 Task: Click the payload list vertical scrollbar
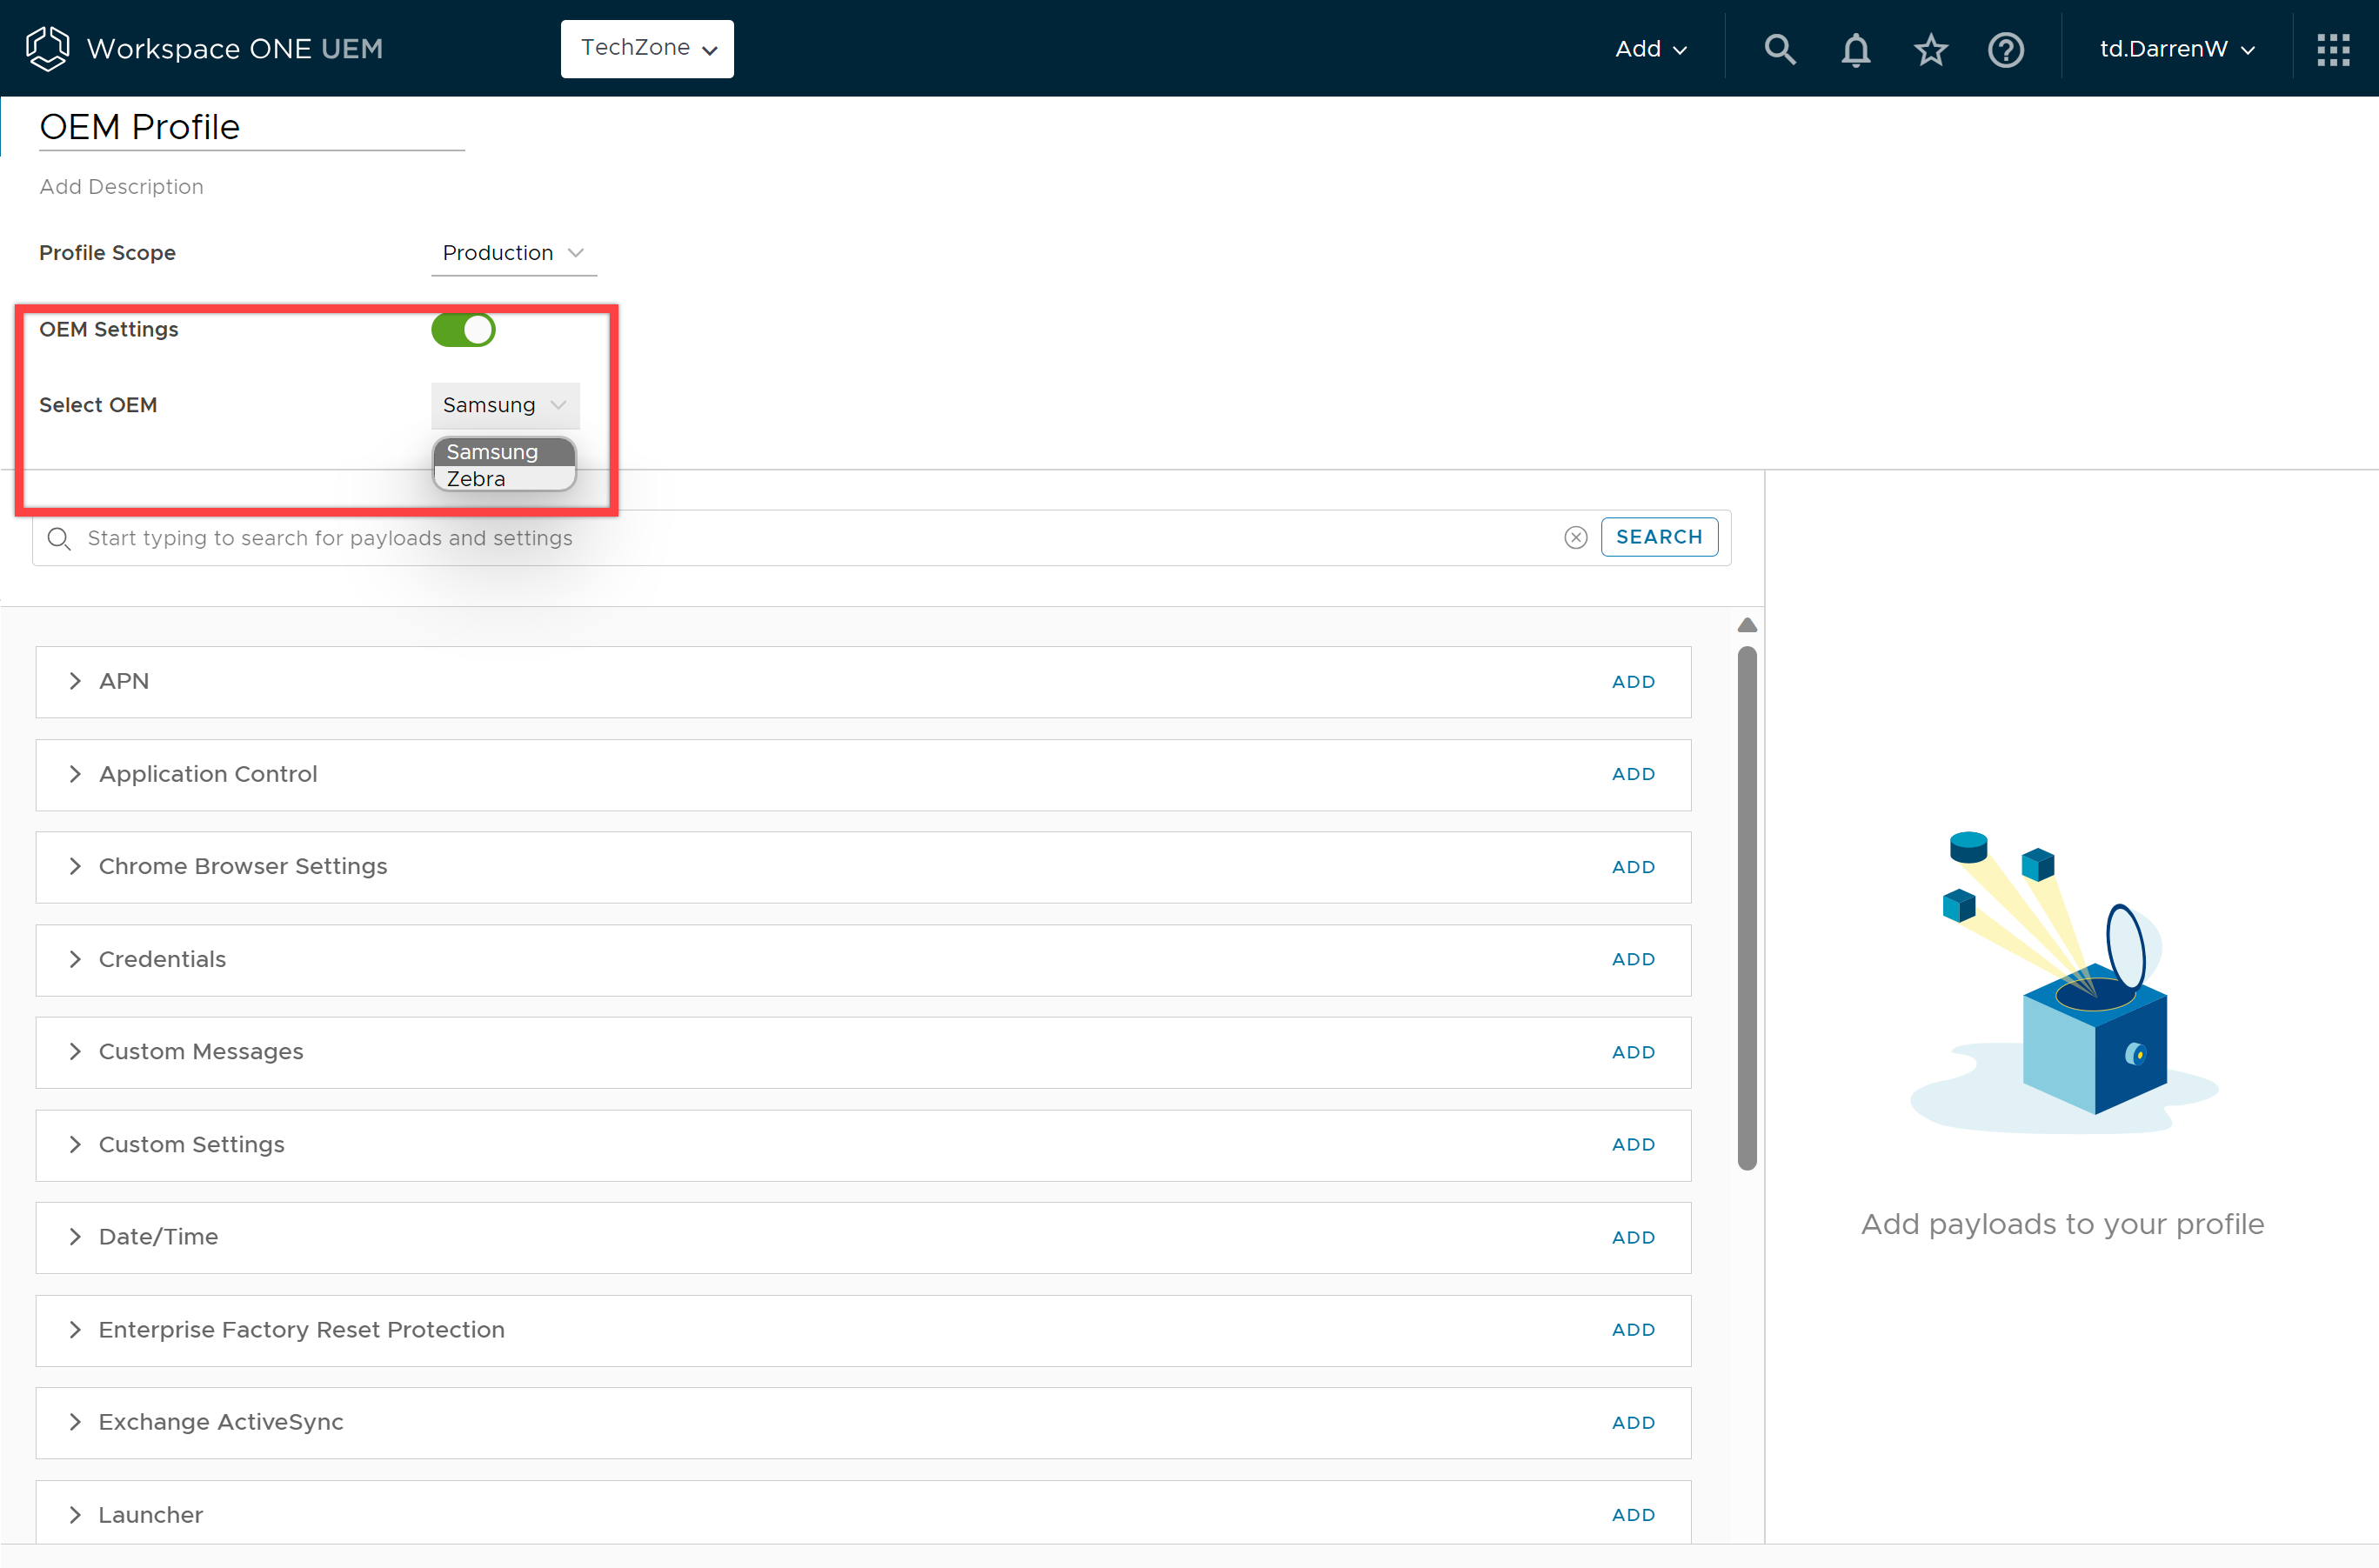pyautogui.click(x=1747, y=906)
